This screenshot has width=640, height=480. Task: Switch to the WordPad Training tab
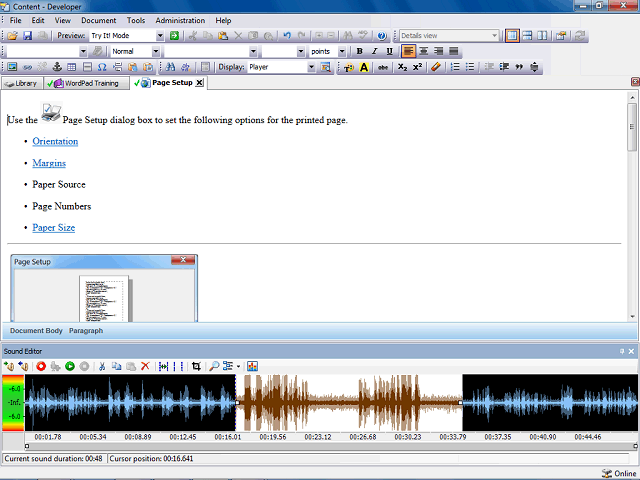(86, 83)
